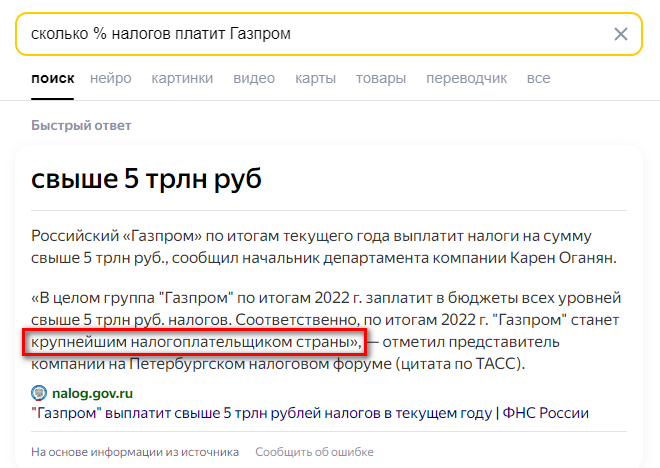660x468 pixels.
Task: Click На основе информации из источника text
Action: tap(135, 452)
